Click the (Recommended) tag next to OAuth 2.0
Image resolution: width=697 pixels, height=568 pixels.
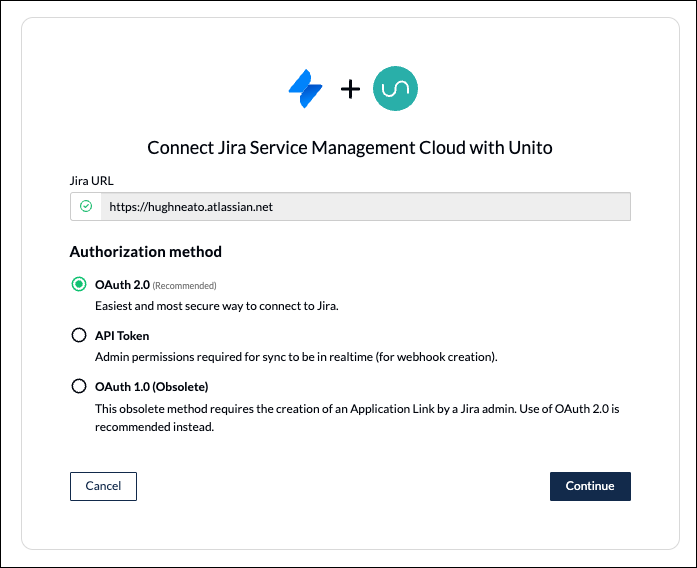point(184,286)
